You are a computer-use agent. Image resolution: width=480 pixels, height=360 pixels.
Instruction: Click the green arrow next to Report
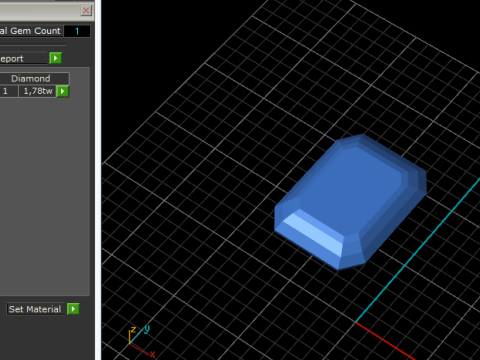pos(55,58)
